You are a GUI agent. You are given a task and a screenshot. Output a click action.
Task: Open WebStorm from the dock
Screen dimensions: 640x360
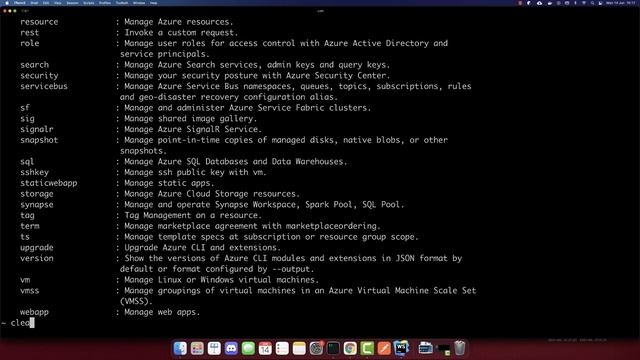401,348
